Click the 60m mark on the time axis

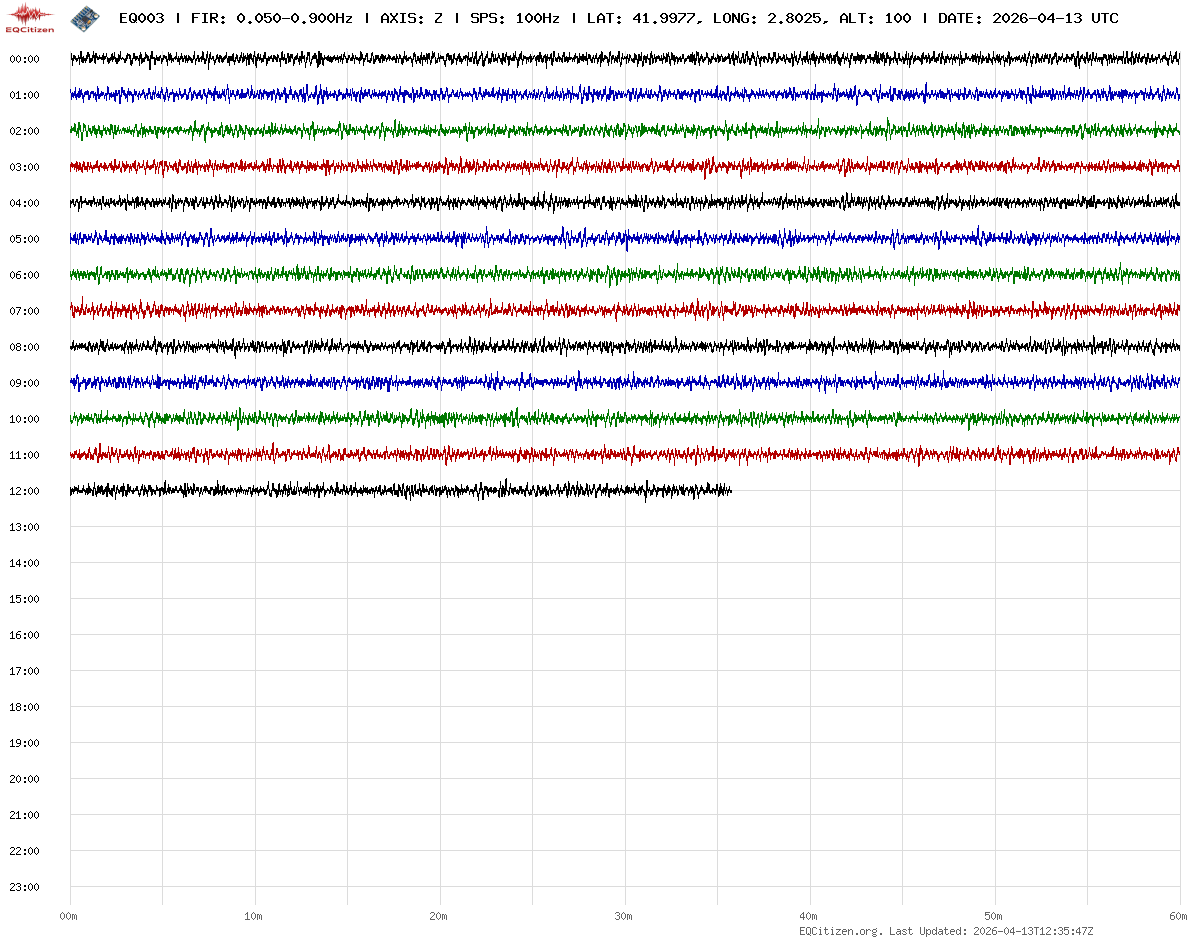click(1178, 916)
